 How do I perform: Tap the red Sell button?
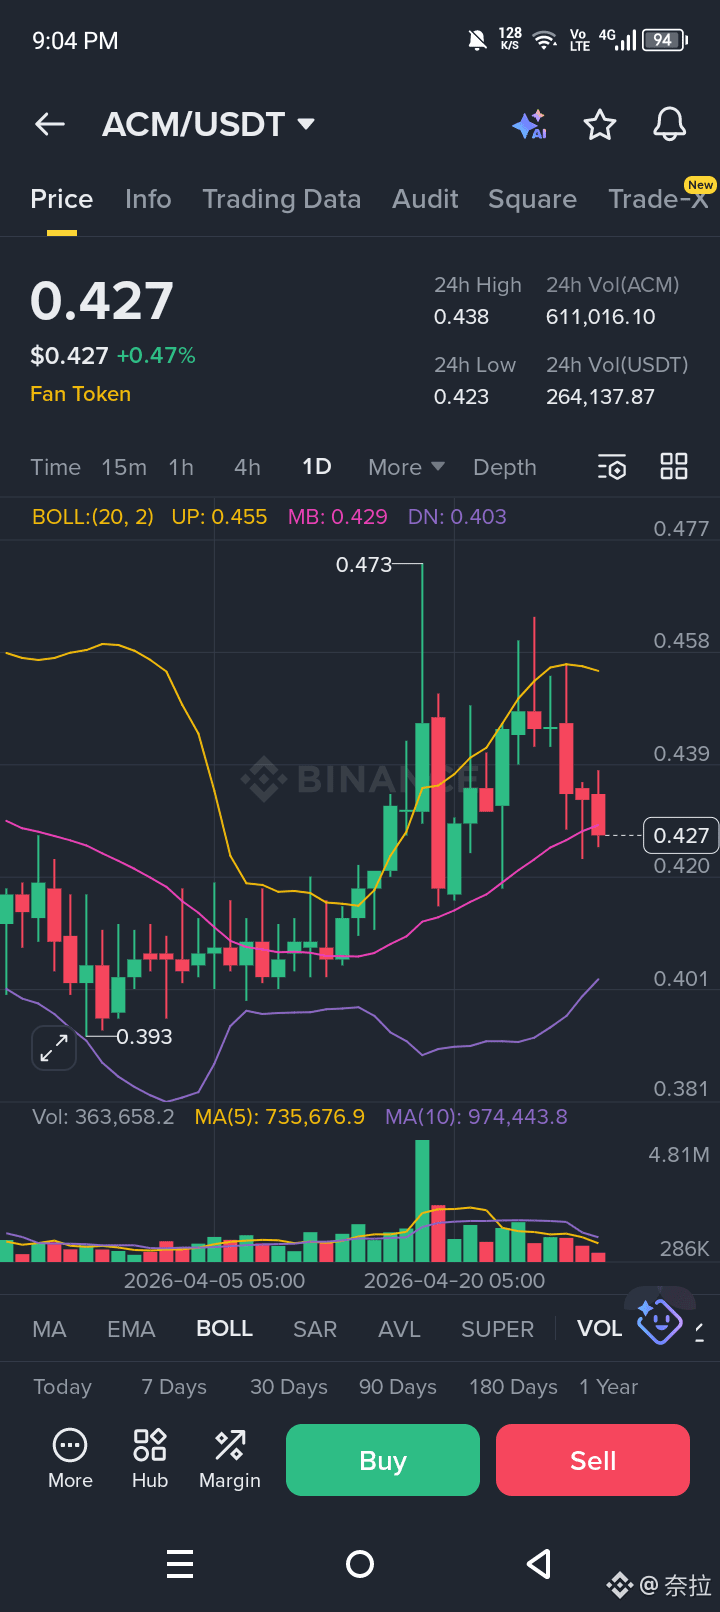pyautogui.click(x=593, y=1460)
